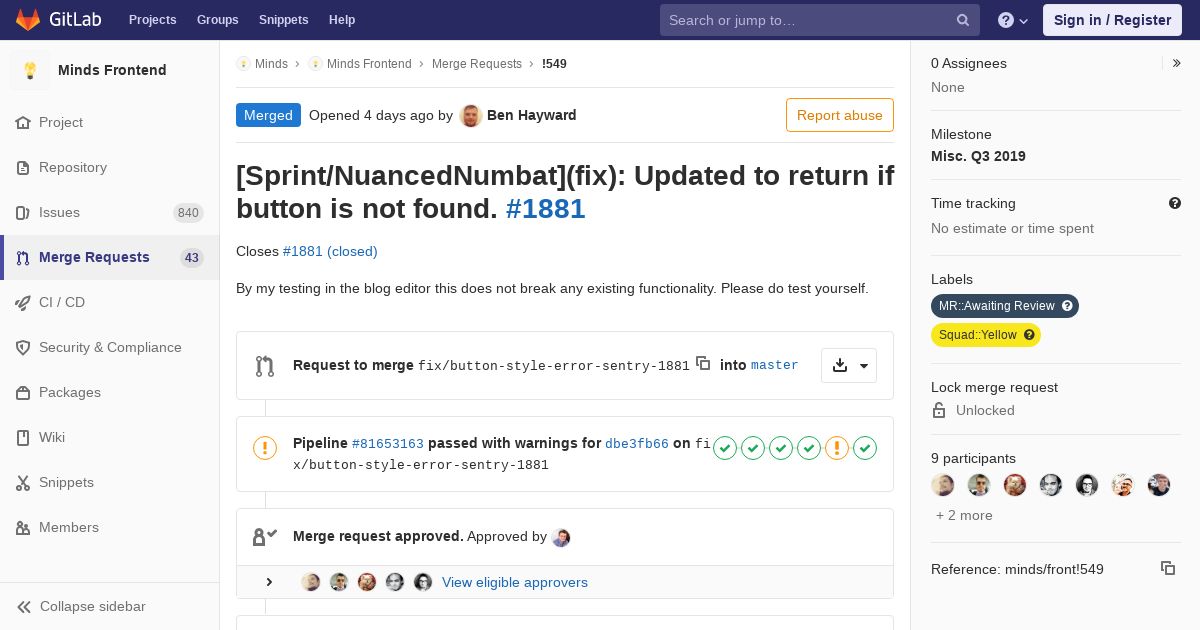Image resolution: width=1200 pixels, height=630 pixels.
Task: Click the warning-stage pipeline job icon
Action: pos(837,448)
